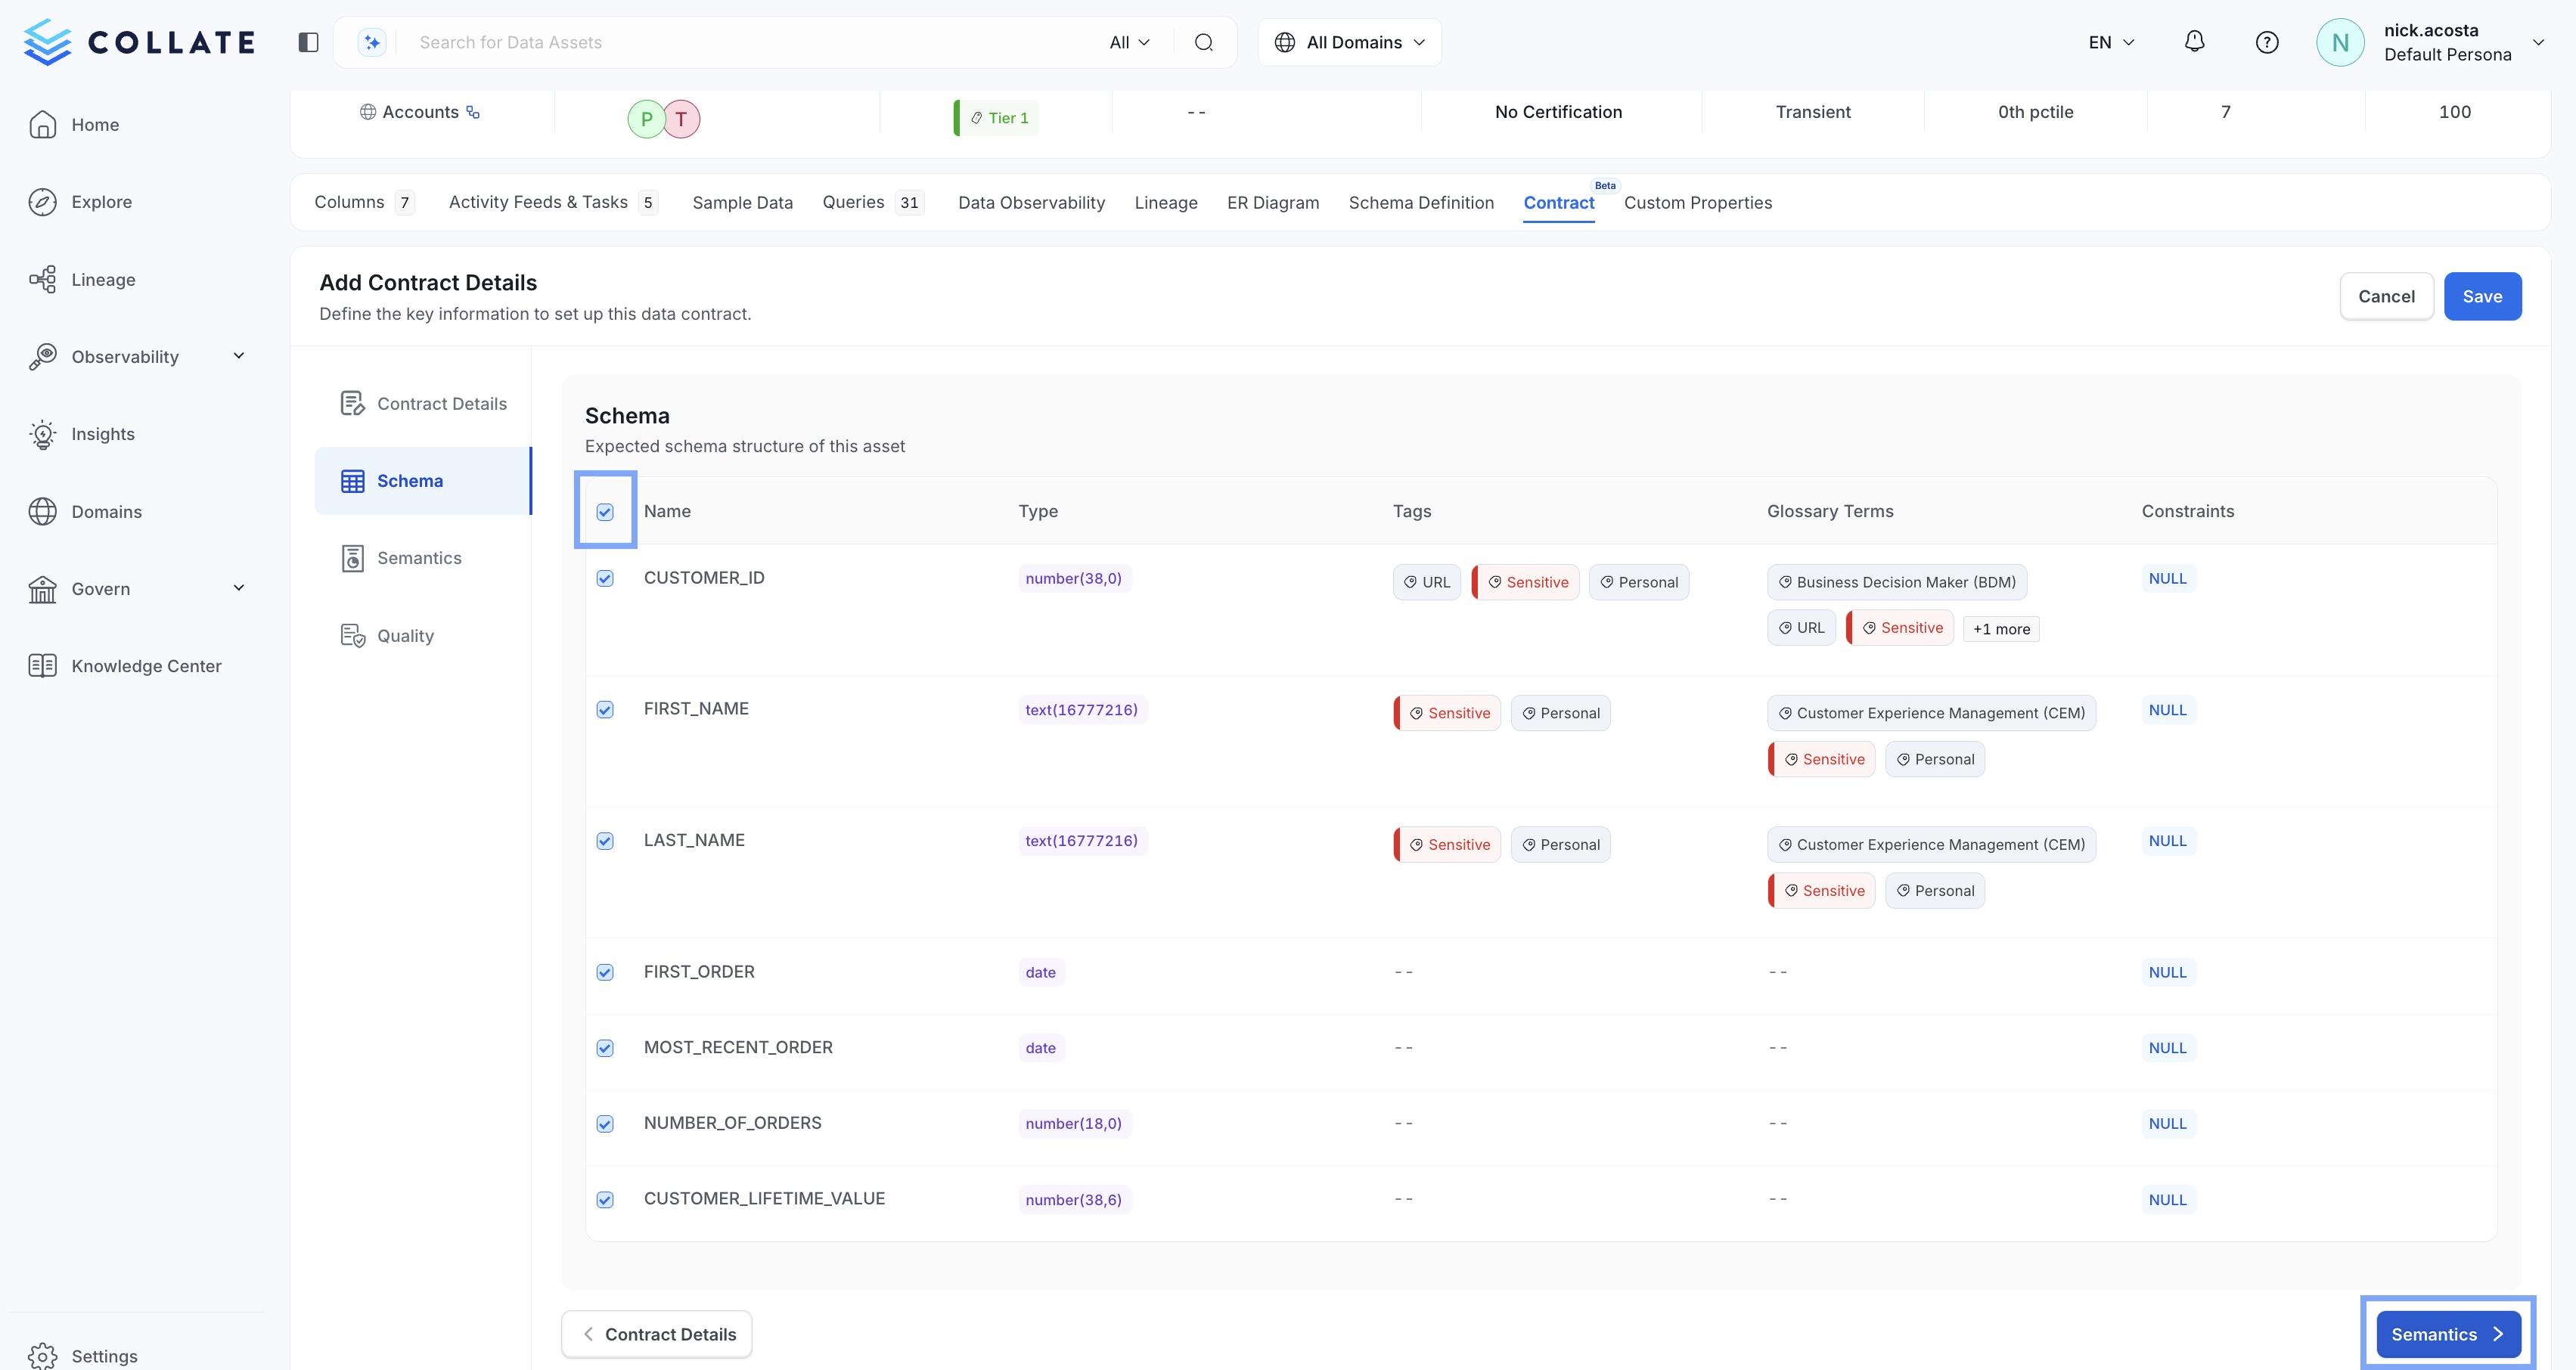This screenshot has width=2576, height=1370.
Task: Click the help question mark icon
Action: coord(2267,41)
